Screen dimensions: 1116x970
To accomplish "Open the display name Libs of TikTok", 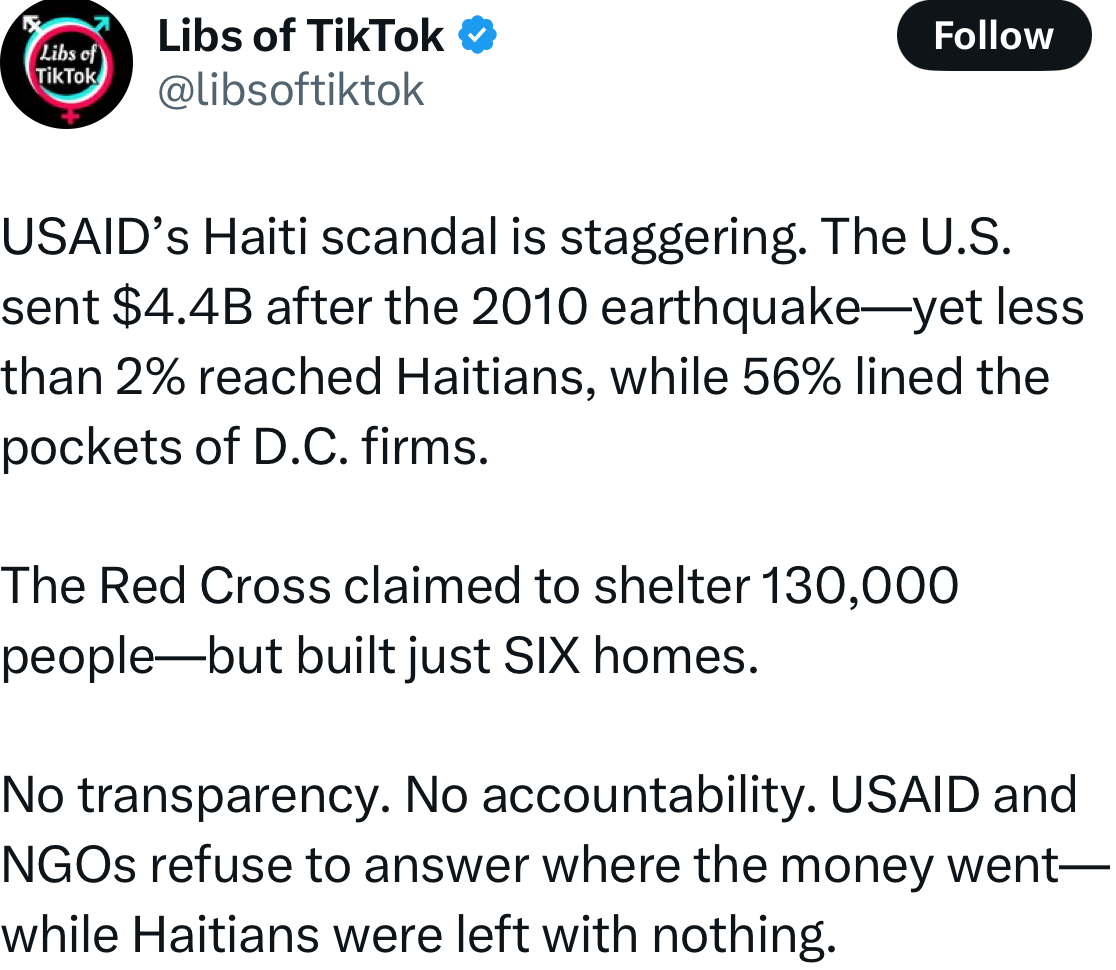I will coord(301,37).
